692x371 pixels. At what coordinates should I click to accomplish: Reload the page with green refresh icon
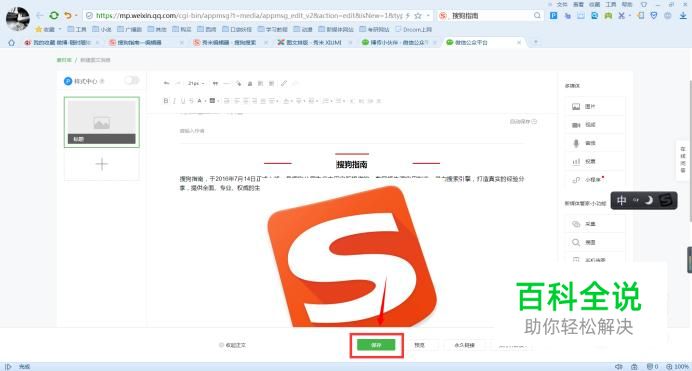coord(54,15)
